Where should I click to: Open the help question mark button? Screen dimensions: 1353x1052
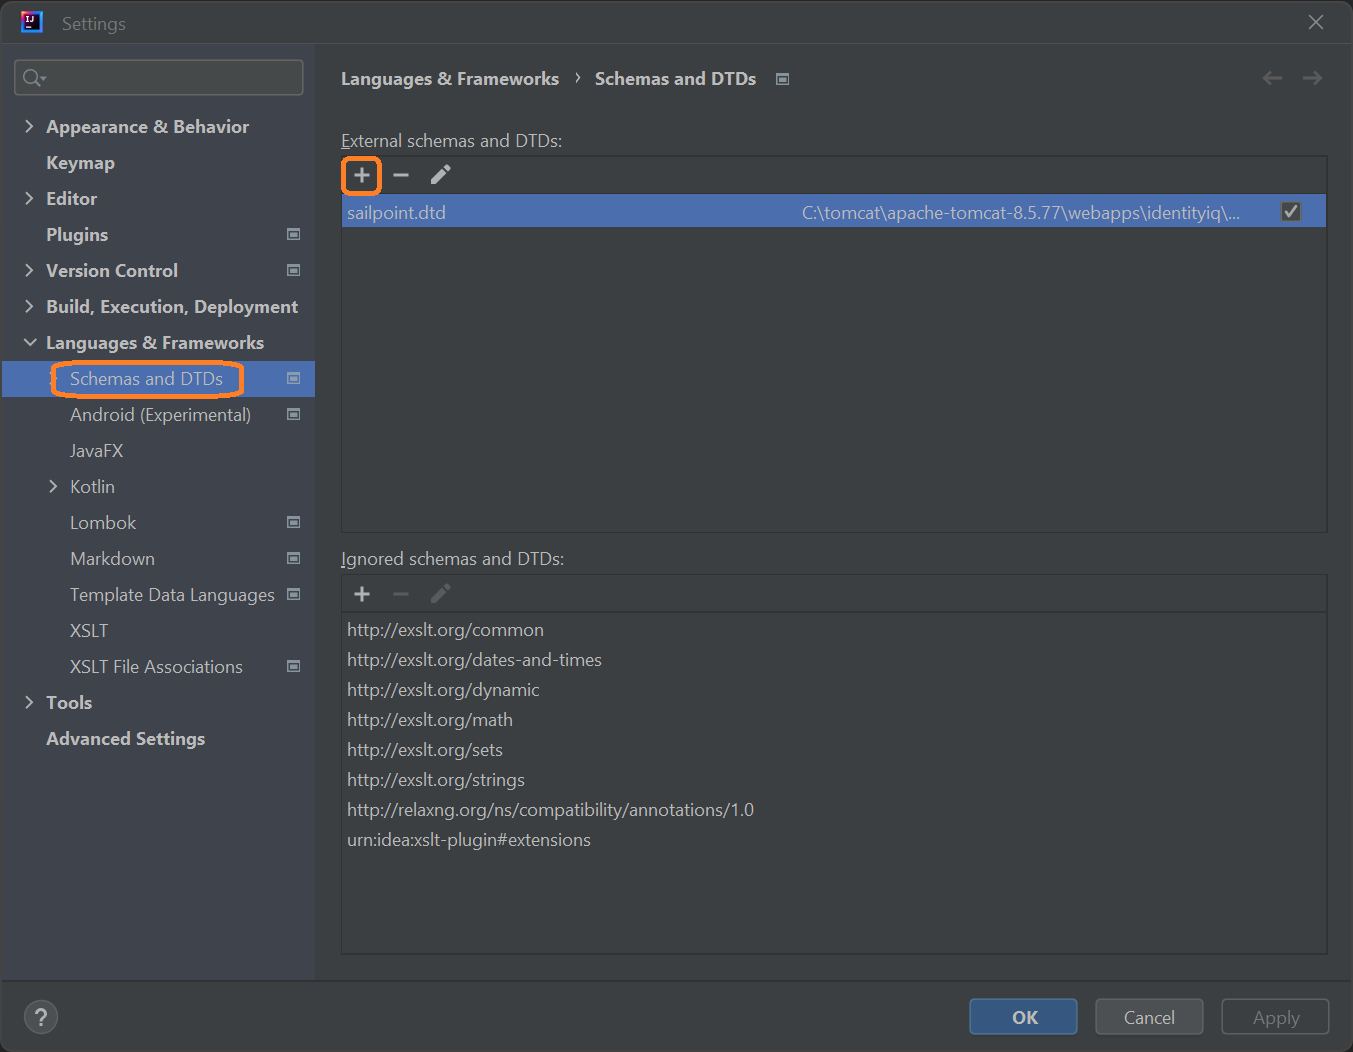pos(41,1017)
